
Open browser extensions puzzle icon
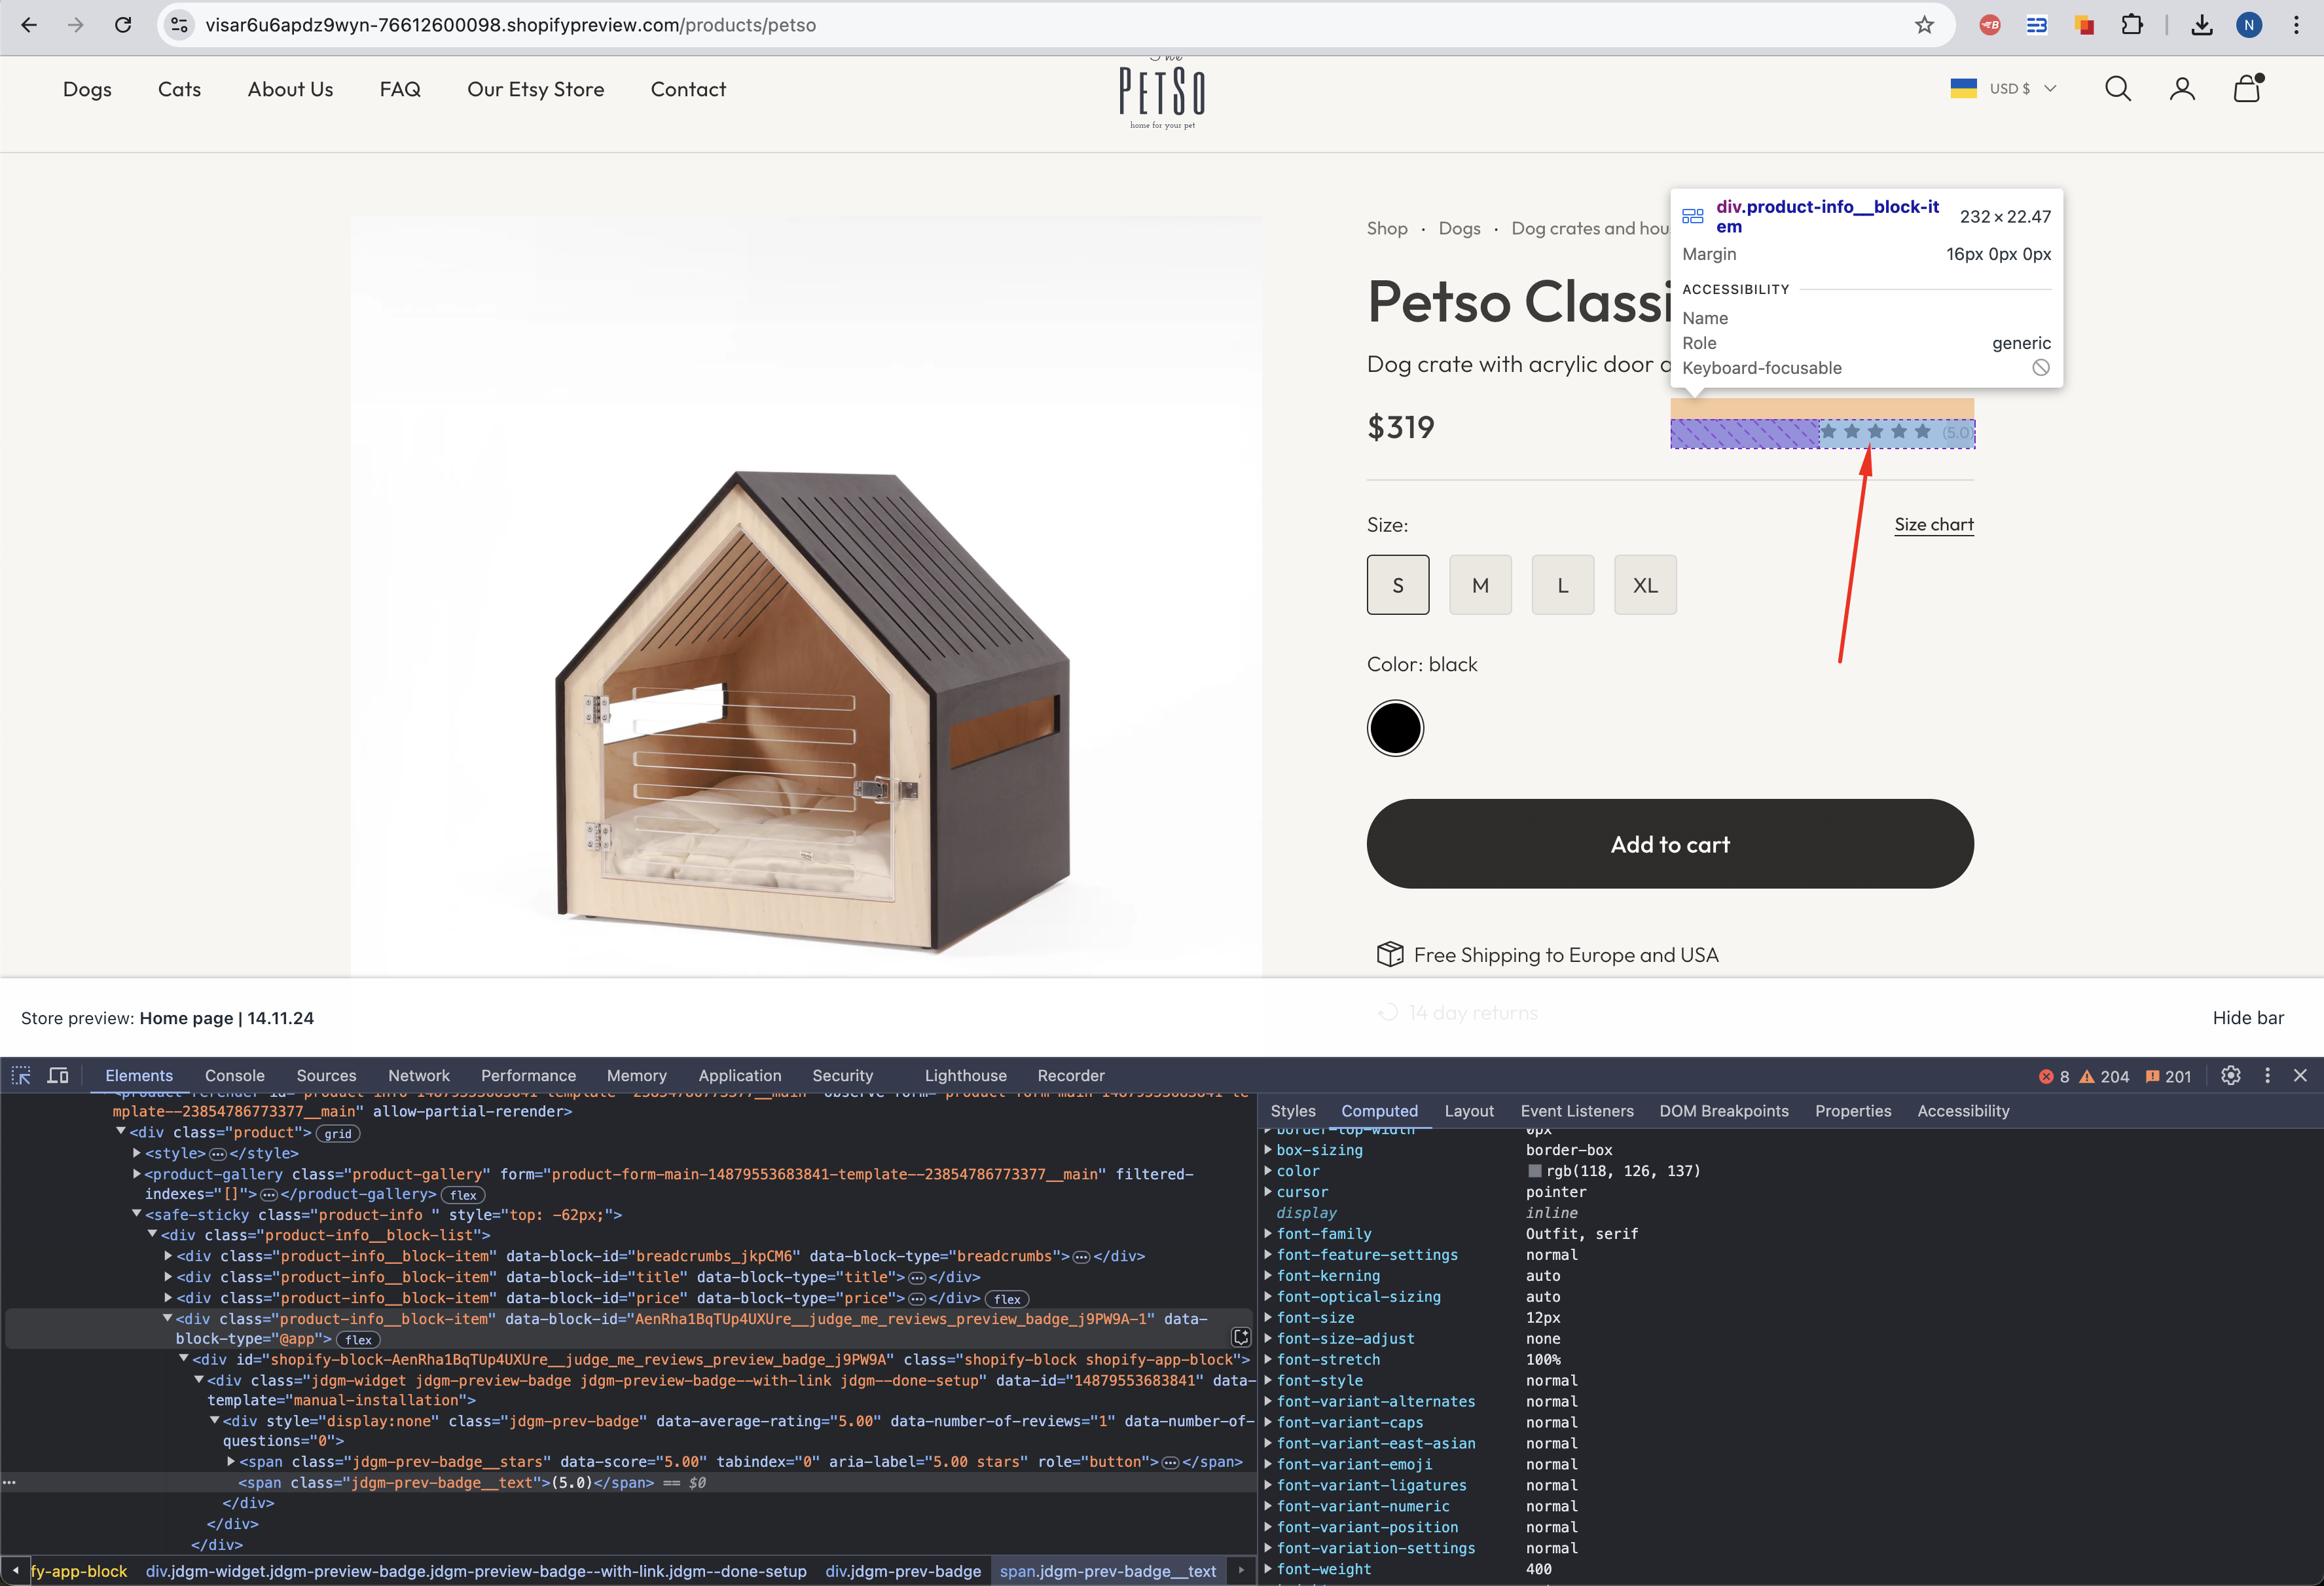click(x=2132, y=25)
